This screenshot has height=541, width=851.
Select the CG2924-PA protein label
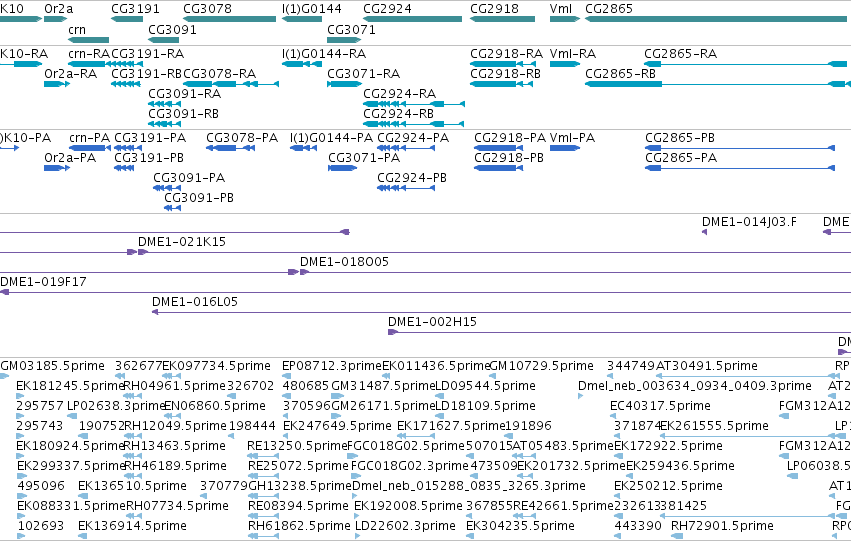(413, 138)
